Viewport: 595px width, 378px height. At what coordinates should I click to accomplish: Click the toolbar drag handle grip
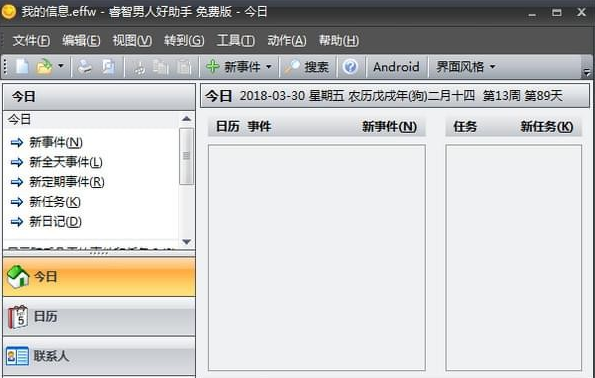click(5, 67)
